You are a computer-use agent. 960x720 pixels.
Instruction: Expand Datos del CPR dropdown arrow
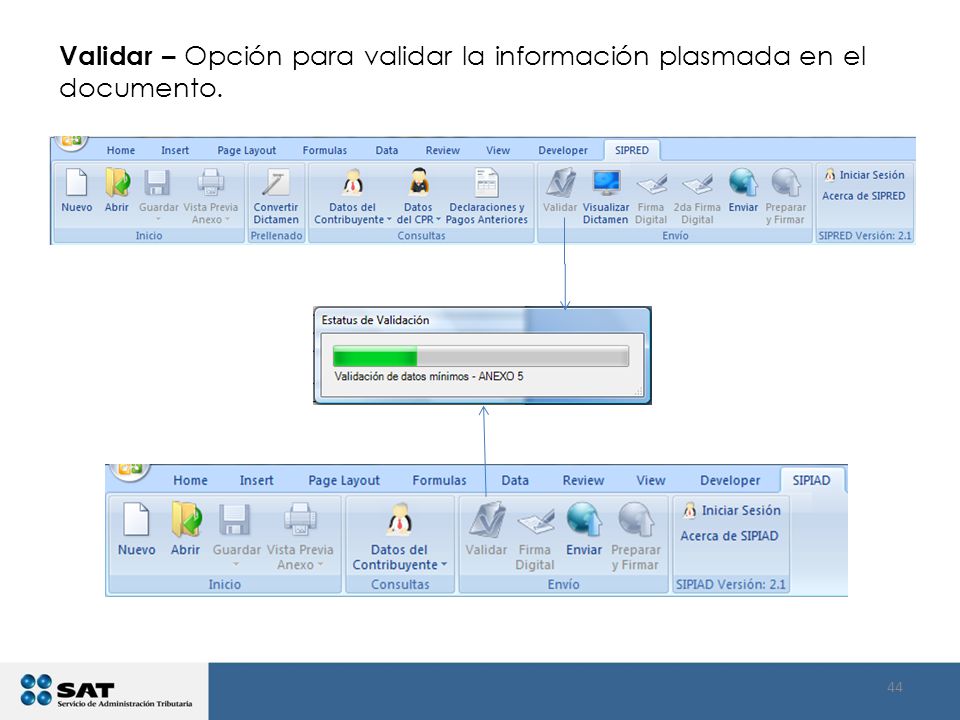tap(438, 219)
